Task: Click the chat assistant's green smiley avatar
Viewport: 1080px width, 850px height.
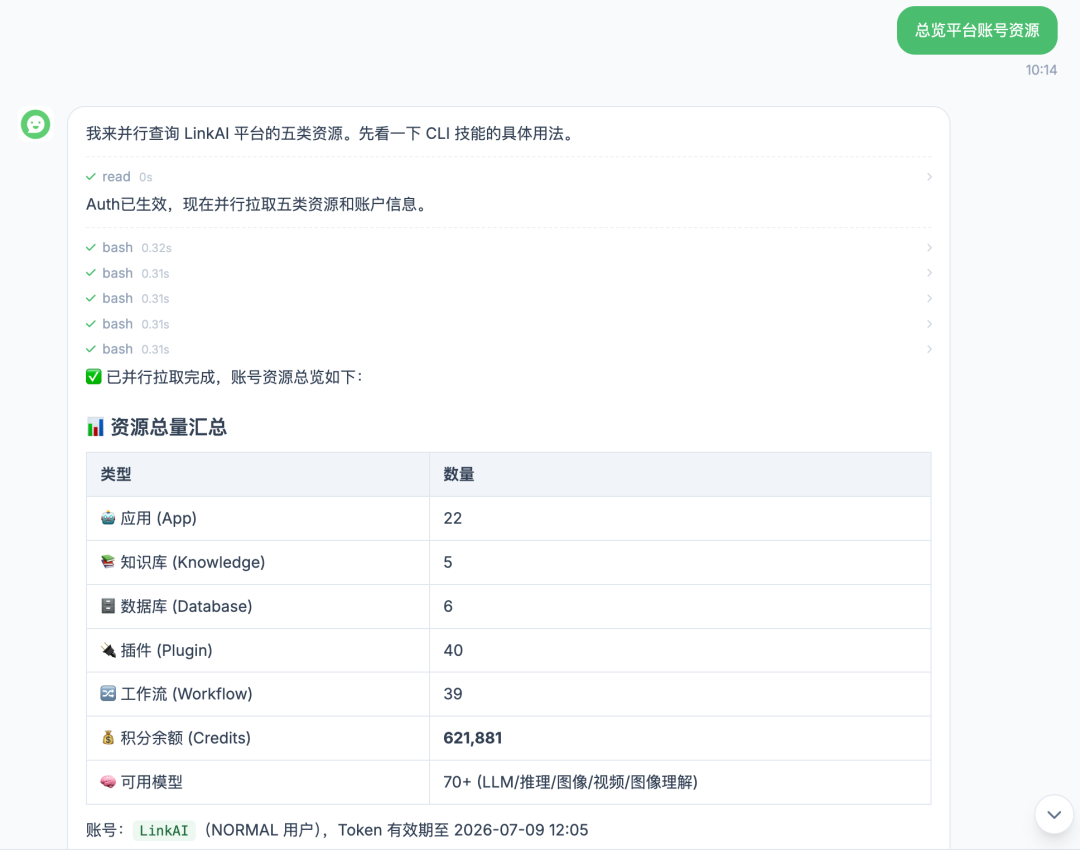Action: point(35,125)
